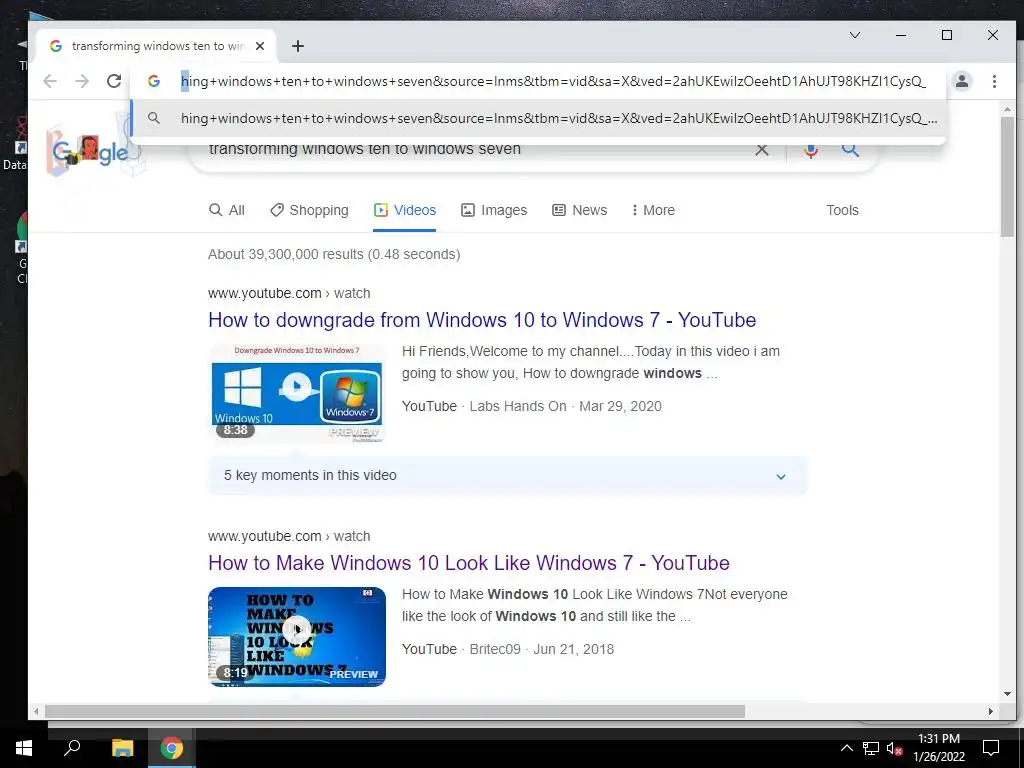Open Chrome's three-dot menu

[x=994, y=81]
